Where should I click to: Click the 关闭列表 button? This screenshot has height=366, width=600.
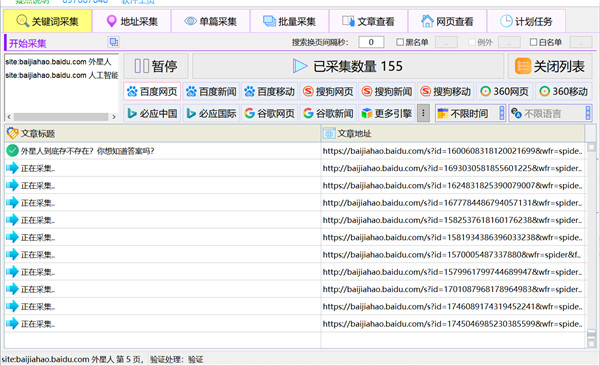(x=549, y=66)
